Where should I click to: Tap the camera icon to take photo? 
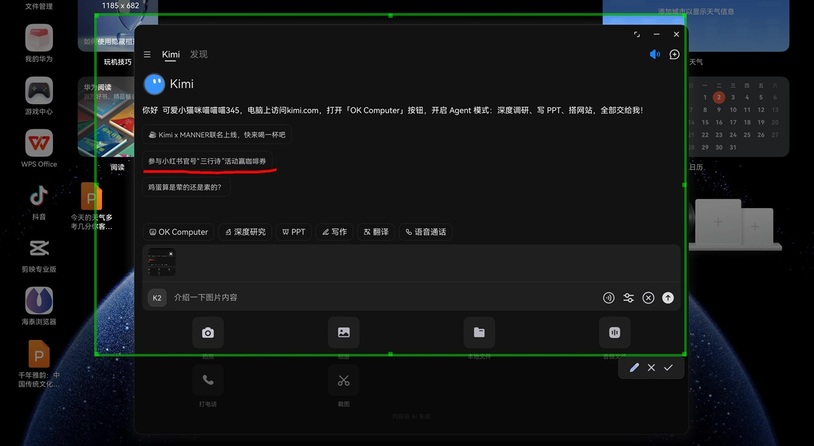[x=208, y=333]
